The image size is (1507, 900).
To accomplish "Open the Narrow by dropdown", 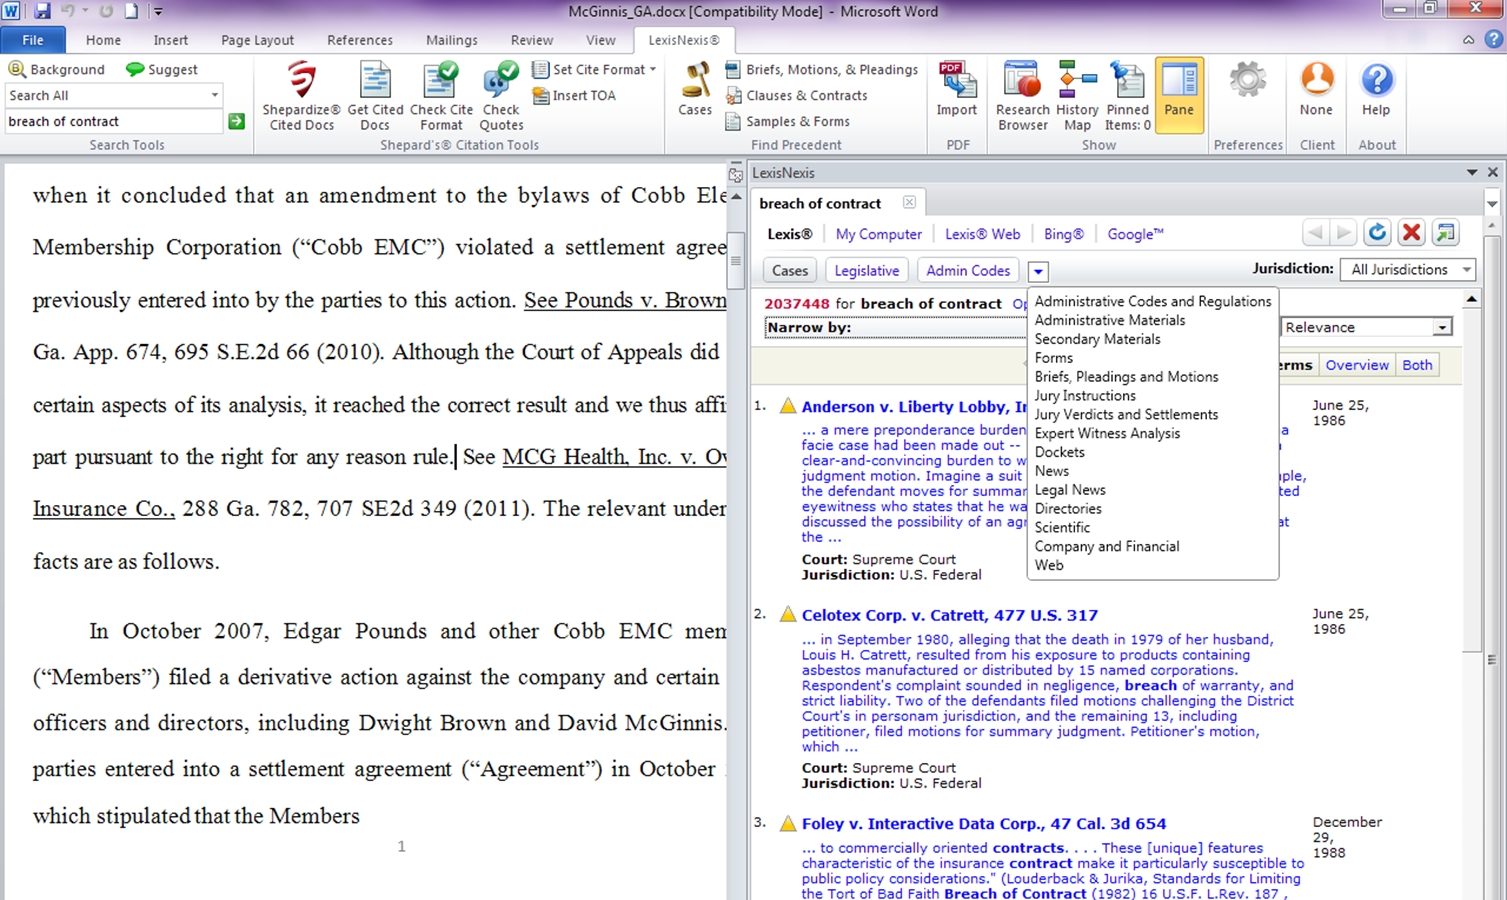I will 896,327.
